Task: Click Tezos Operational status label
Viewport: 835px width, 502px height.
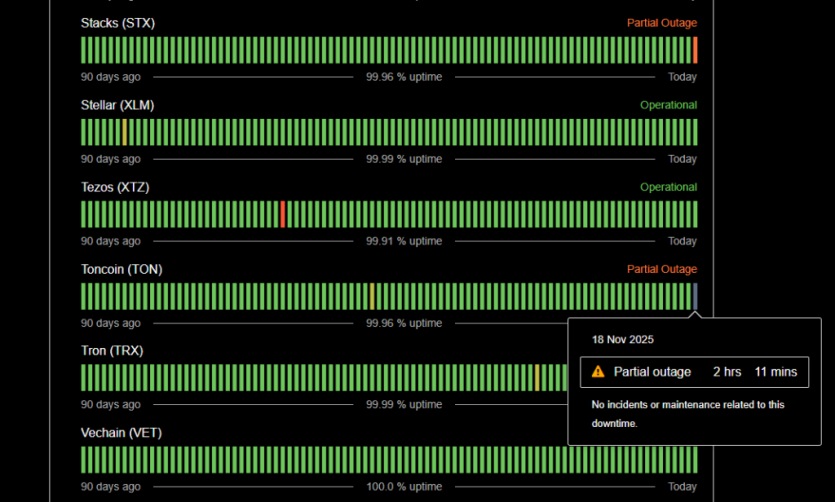Action: (x=668, y=187)
